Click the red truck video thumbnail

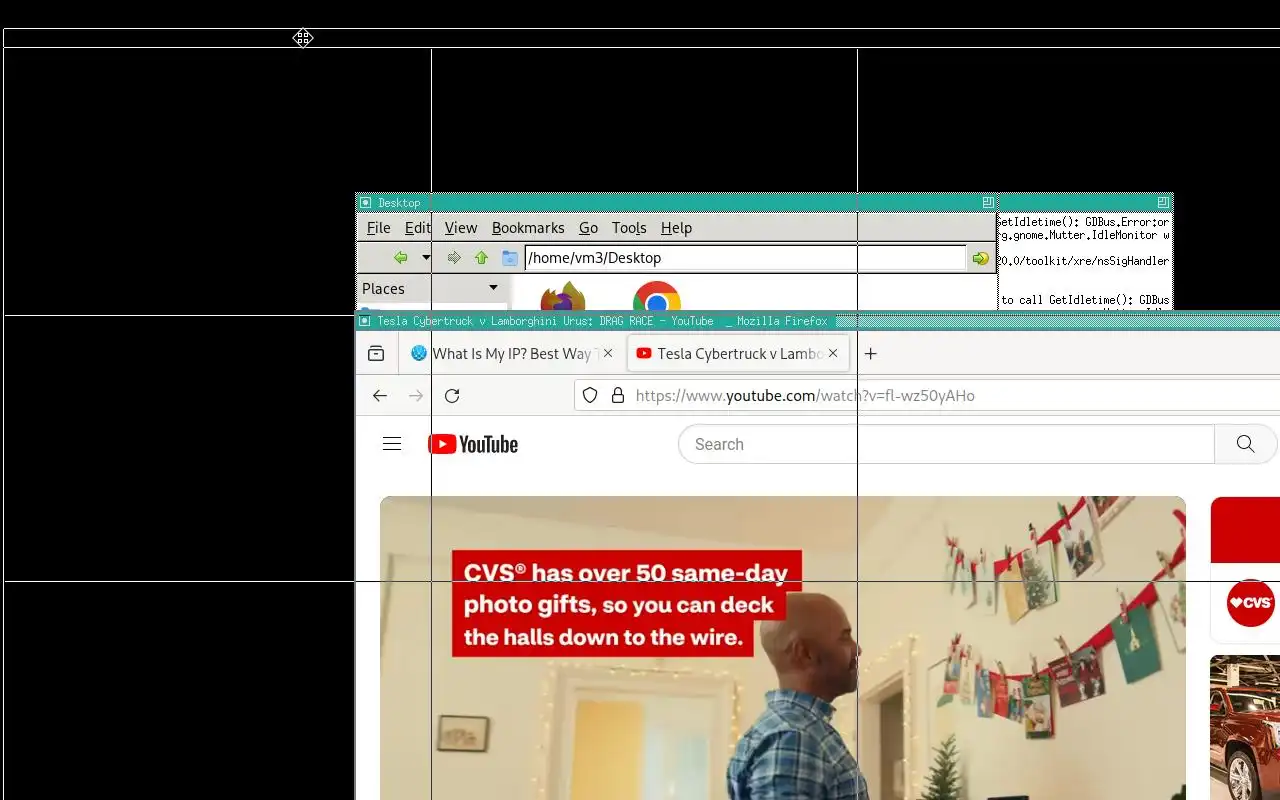[x=1245, y=727]
